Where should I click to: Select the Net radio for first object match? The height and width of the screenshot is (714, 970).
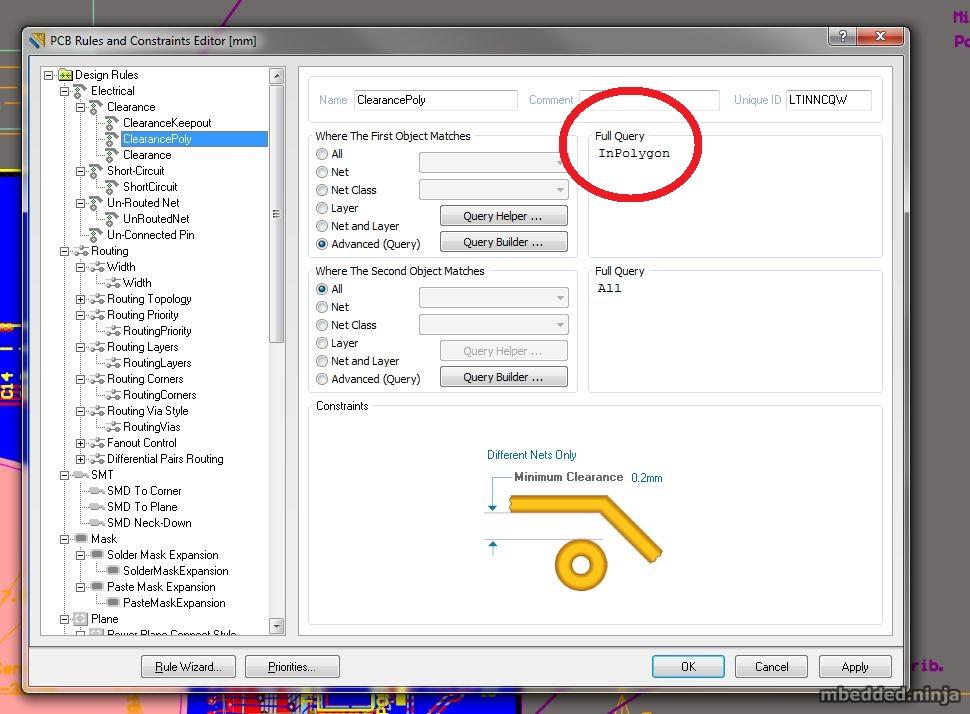(322, 172)
